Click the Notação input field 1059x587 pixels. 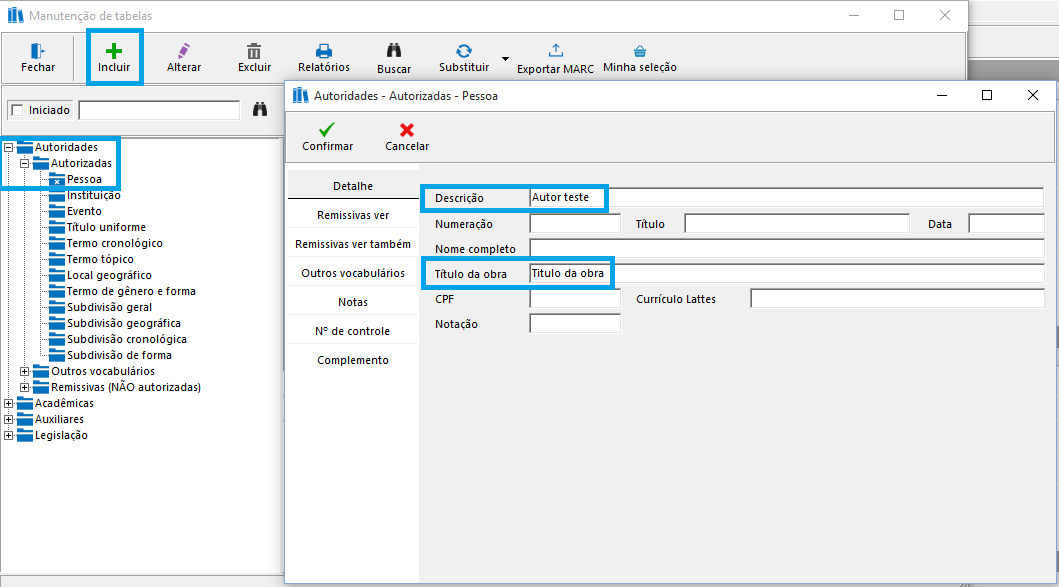tap(575, 324)
